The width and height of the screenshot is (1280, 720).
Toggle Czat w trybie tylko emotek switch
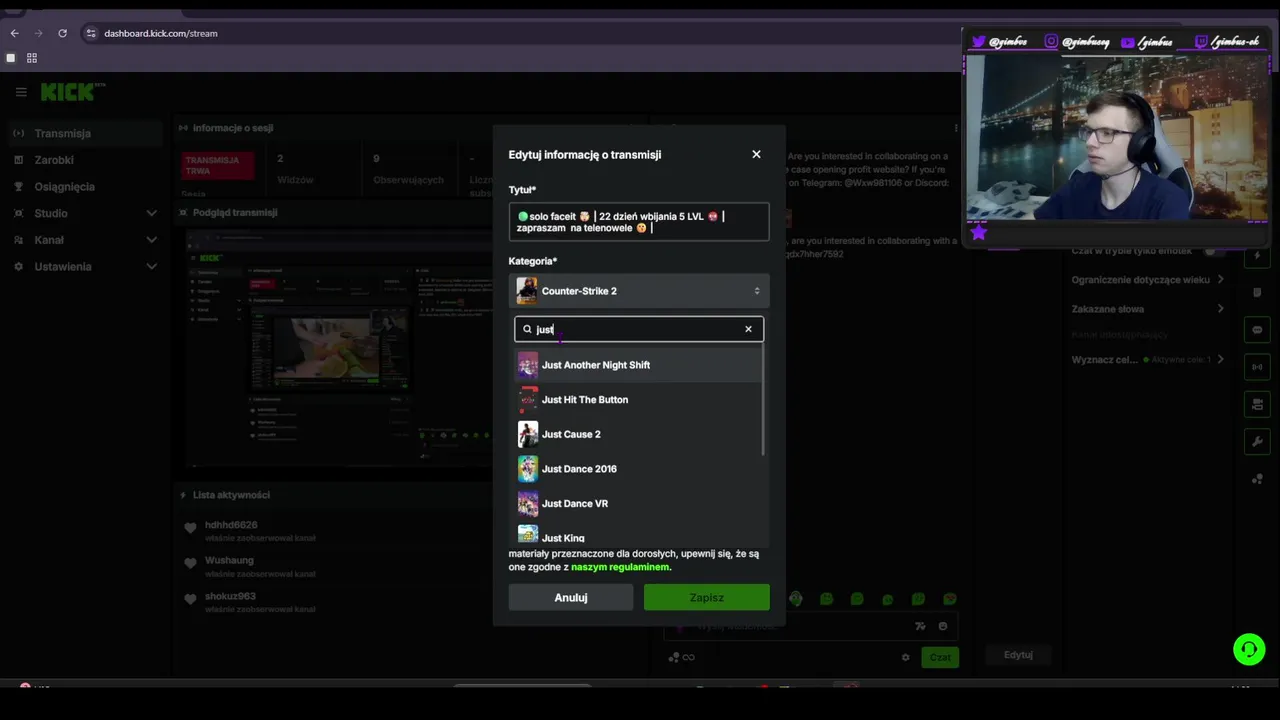click(1215, 251)
